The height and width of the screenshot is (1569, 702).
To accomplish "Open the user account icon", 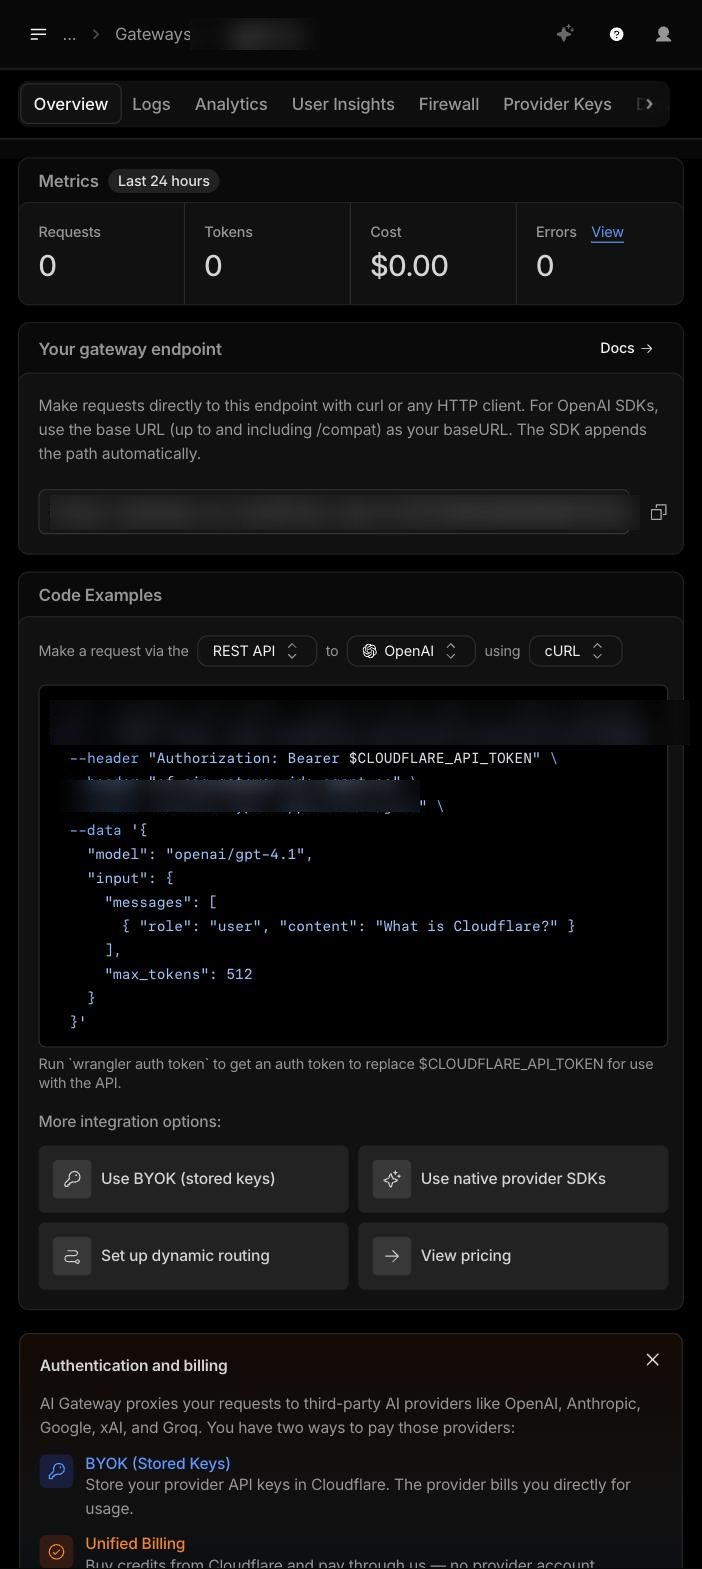I will click(x=663, y=34).
